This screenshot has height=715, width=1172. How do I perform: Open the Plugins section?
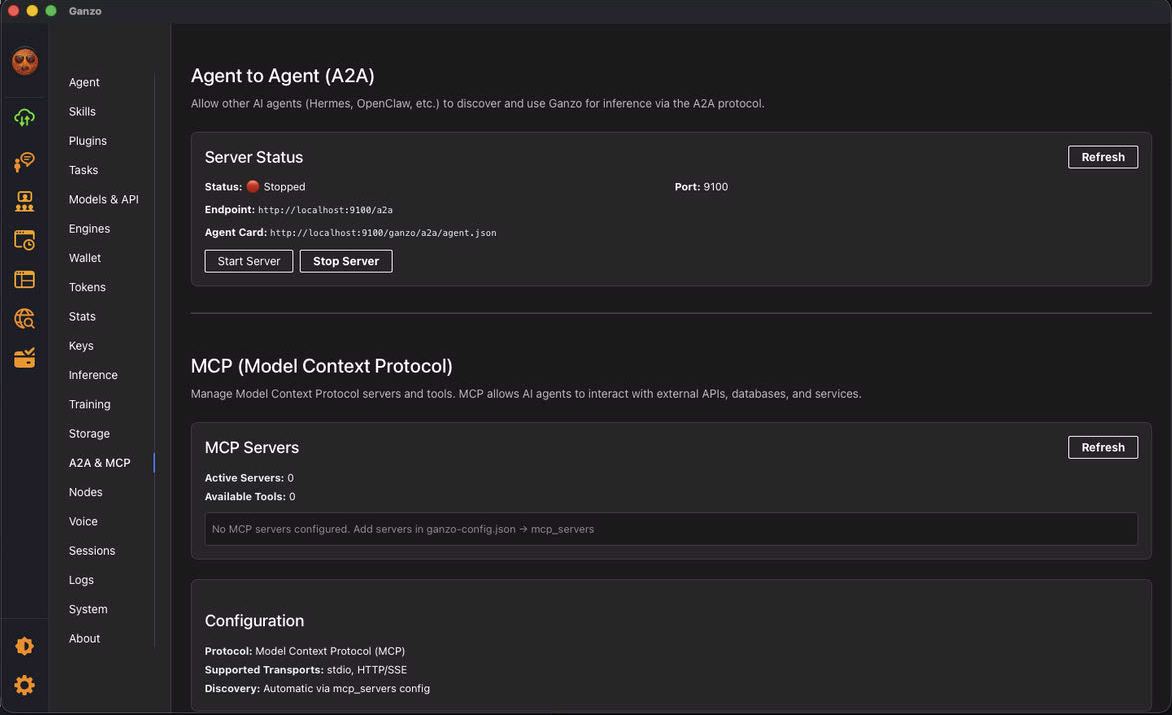pyautogui.click(x=87, y=140)
